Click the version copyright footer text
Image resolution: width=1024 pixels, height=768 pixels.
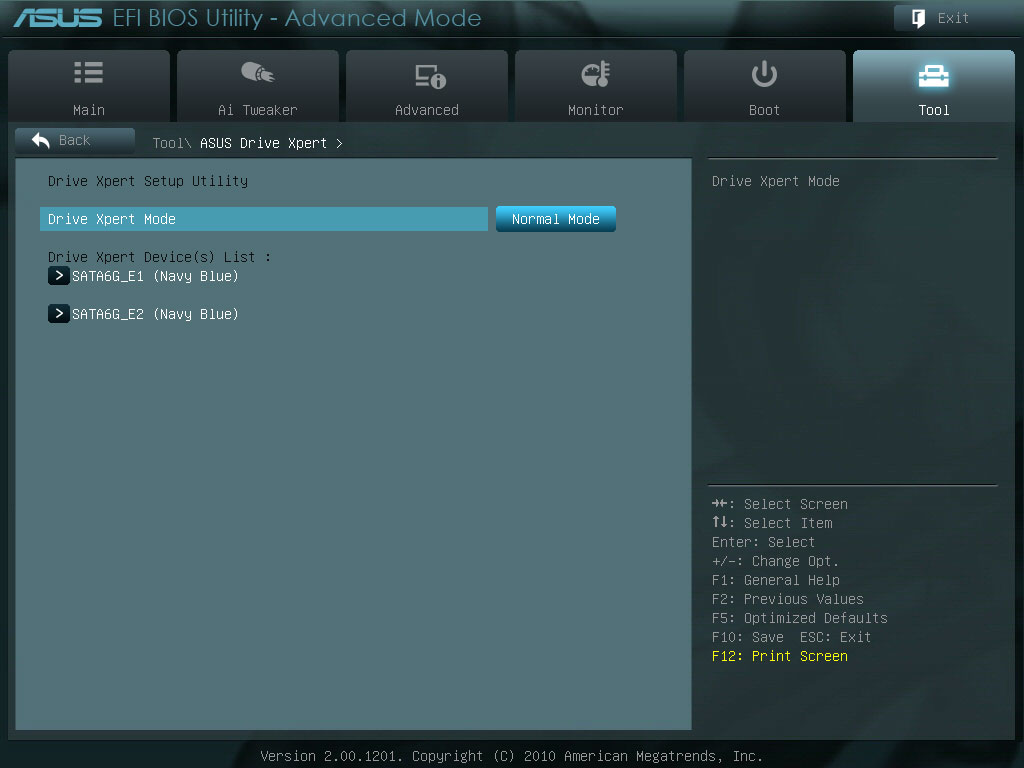pyautogui.click(x=511, y=756)
